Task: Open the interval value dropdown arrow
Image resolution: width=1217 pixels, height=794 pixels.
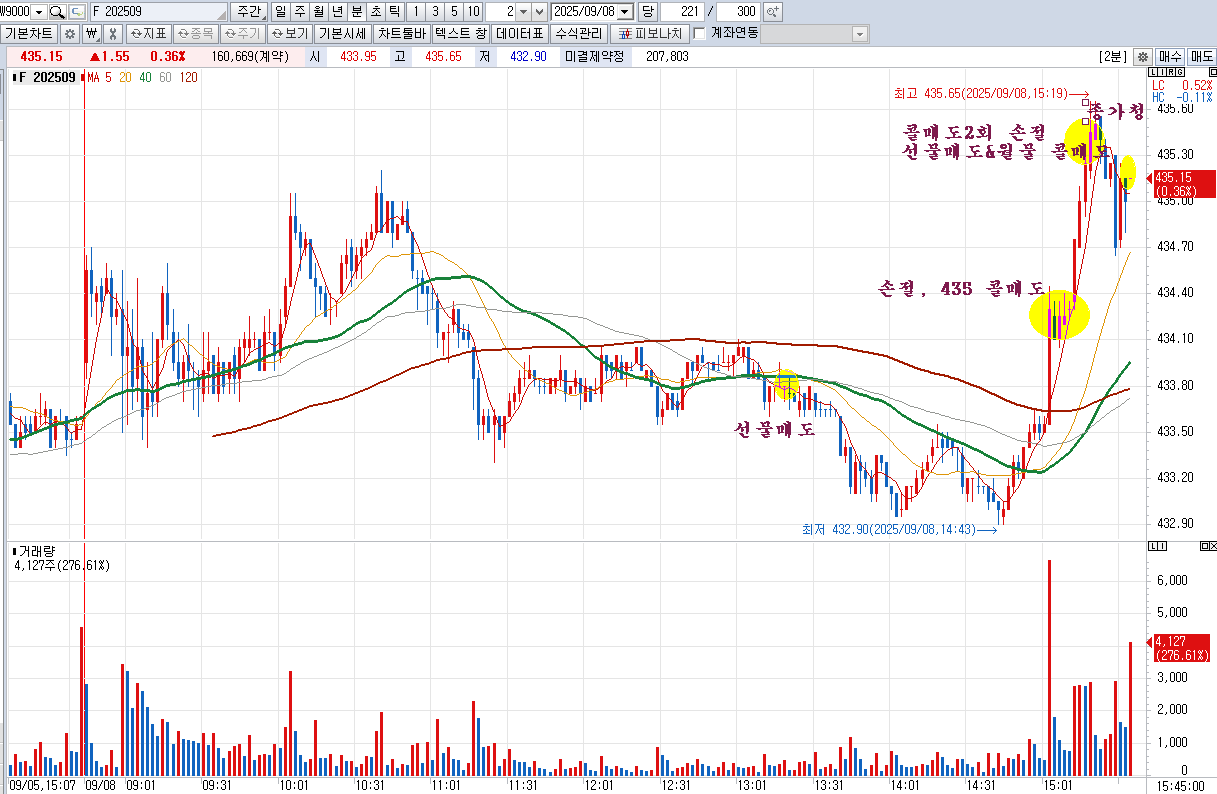Action: point(523,12)
